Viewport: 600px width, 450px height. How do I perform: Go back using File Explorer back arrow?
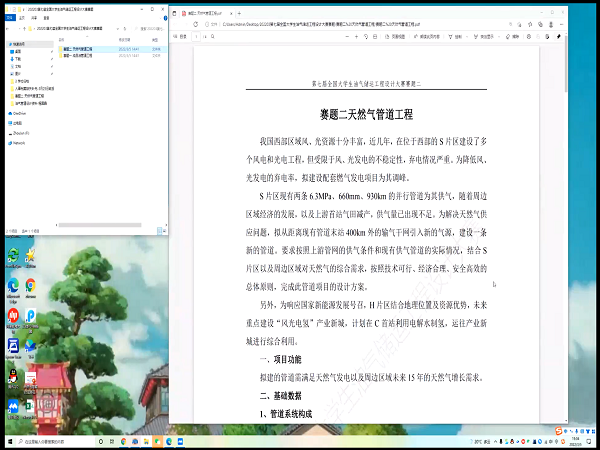tap(8, 28)
